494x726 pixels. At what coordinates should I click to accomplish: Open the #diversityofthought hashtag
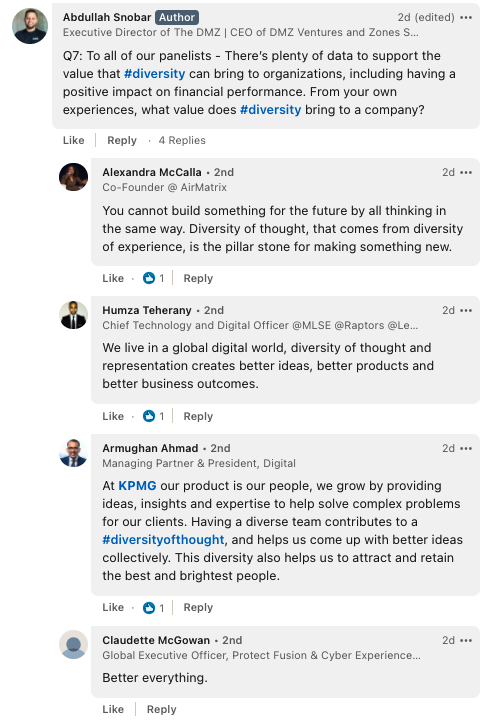[163, 540]
